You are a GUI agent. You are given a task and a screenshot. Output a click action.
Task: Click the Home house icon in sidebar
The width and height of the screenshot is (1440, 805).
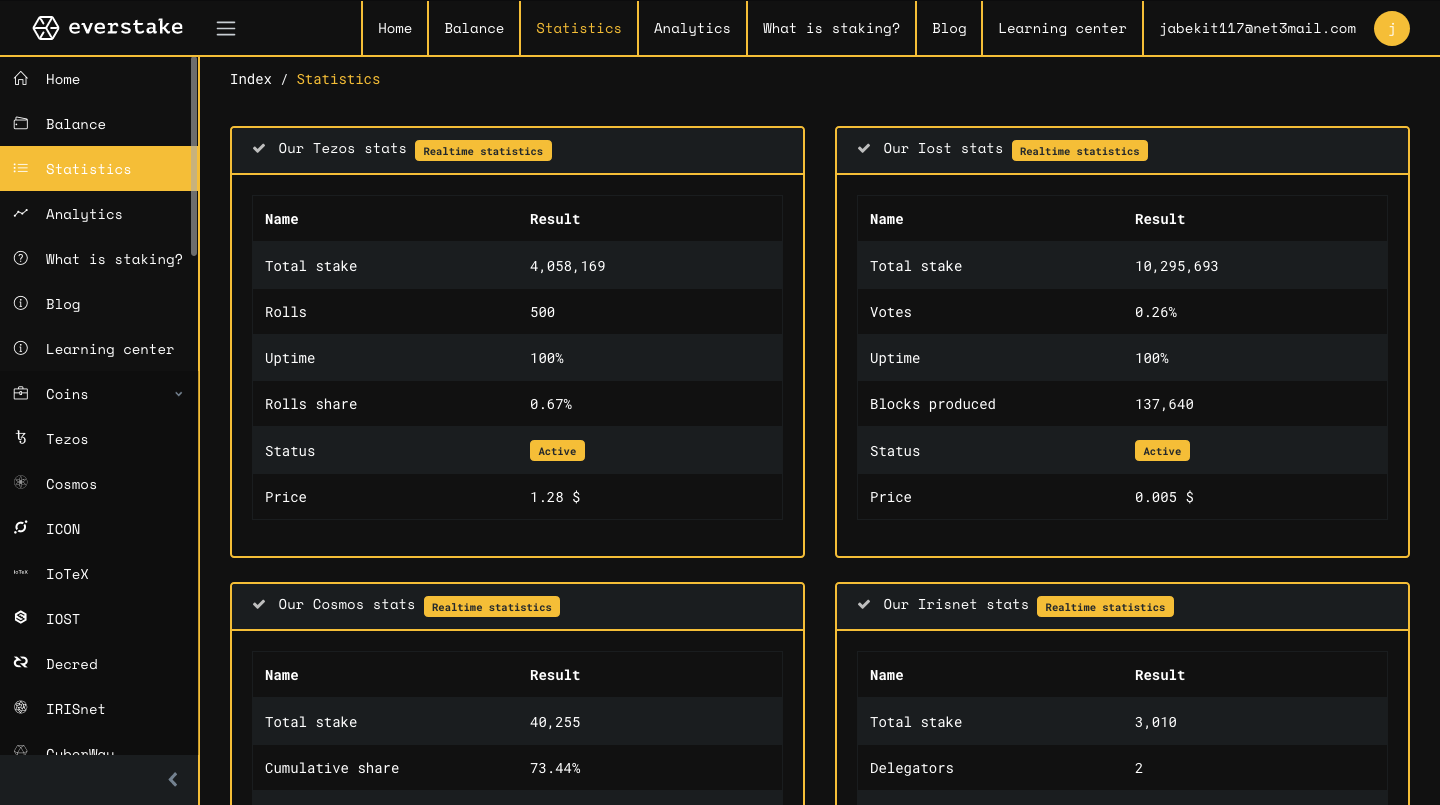[21, 78]
